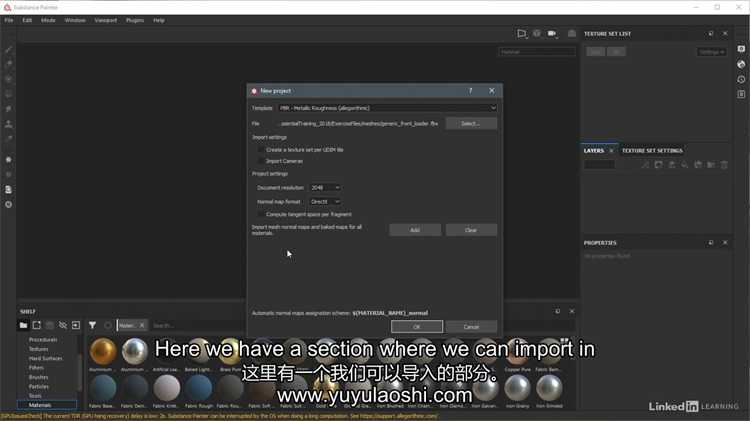Select Textures in shelf categories

coord(38,349)
